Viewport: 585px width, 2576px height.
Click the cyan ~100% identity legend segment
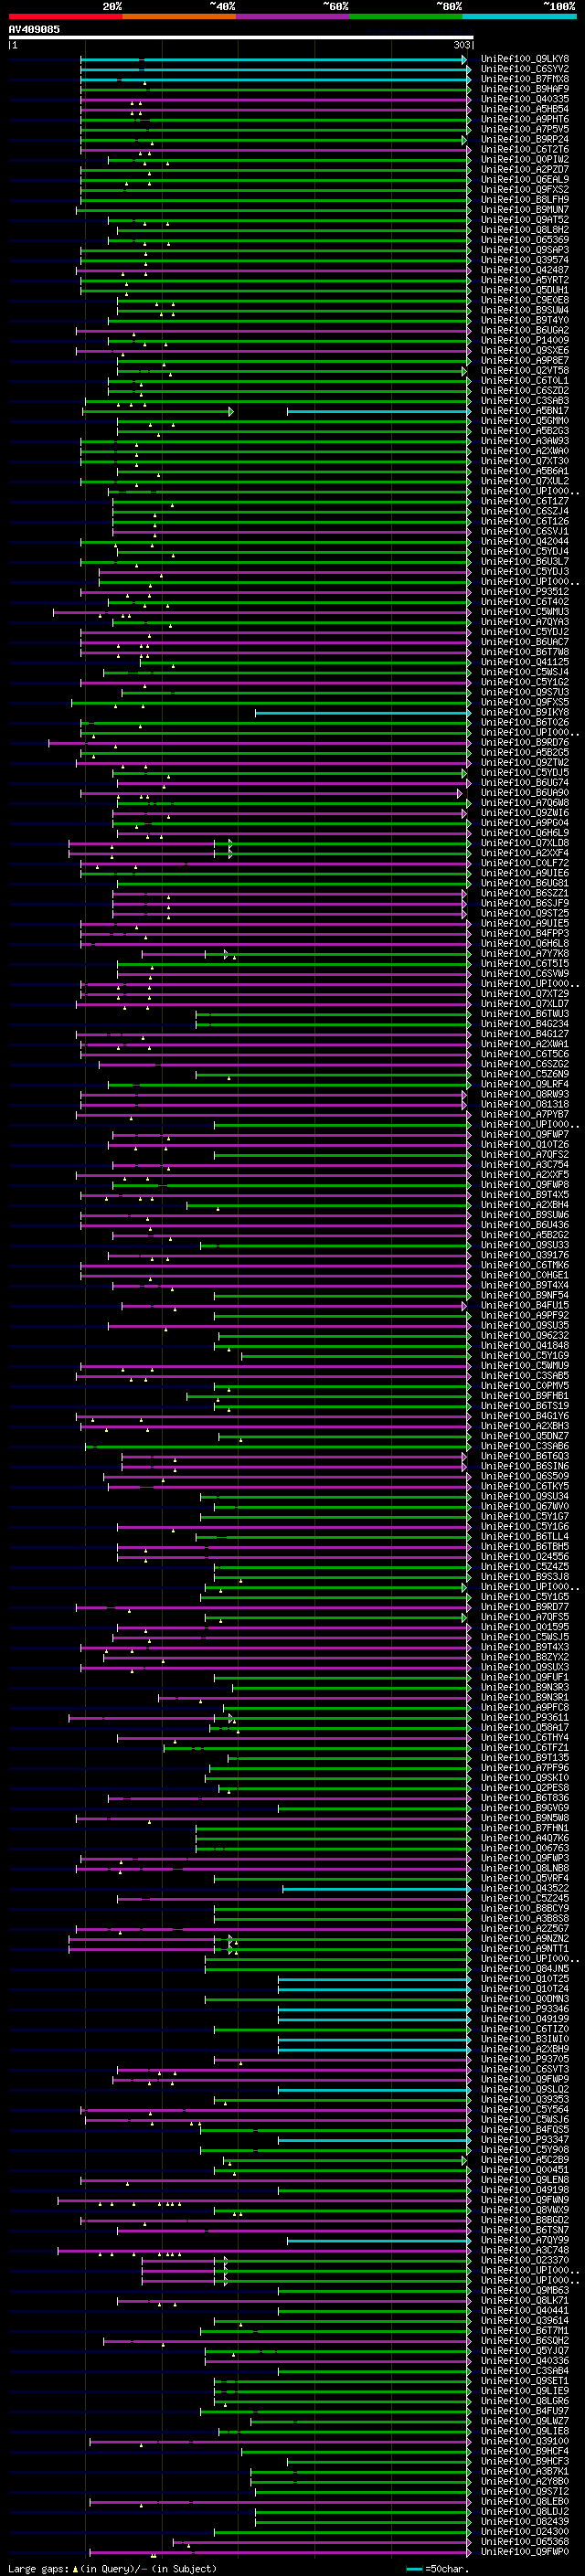[519, 16]
